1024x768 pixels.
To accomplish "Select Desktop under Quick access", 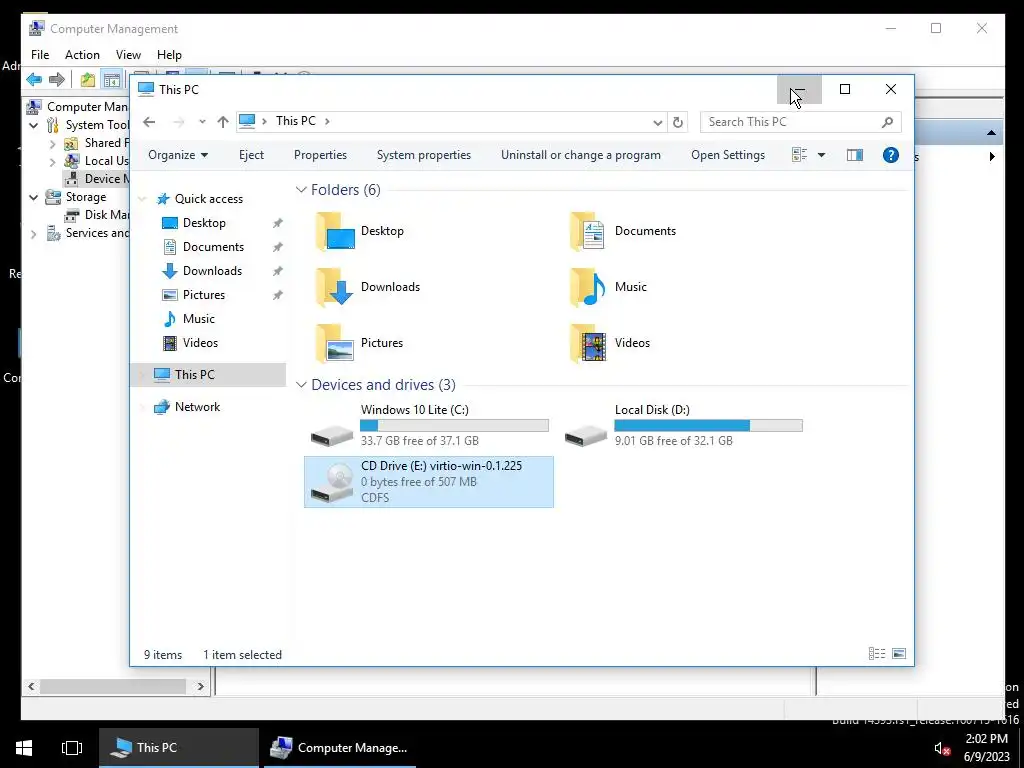I will tap(204, 223).
